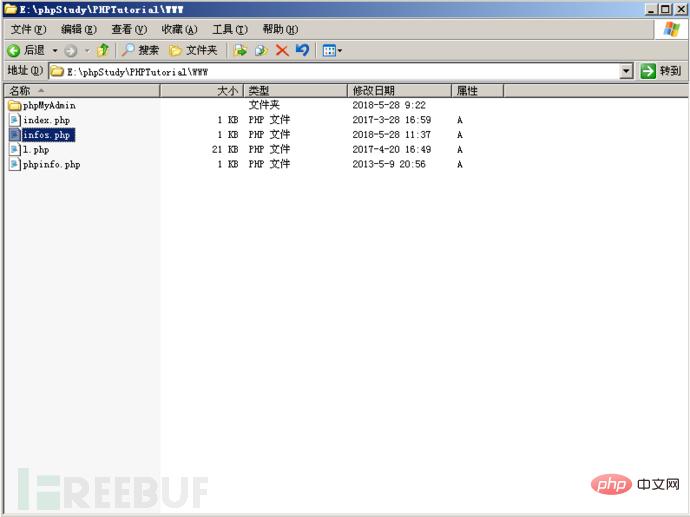Click the Windows flag logo icon

tap(672, 30)
